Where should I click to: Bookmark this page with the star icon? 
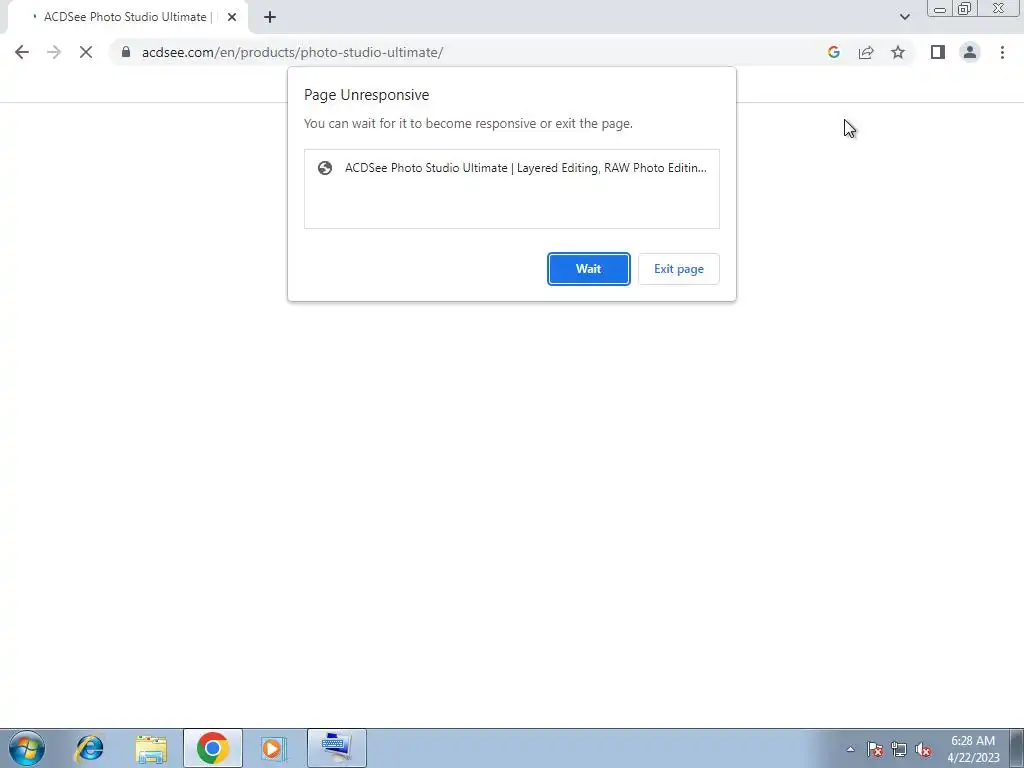(898, 52)
